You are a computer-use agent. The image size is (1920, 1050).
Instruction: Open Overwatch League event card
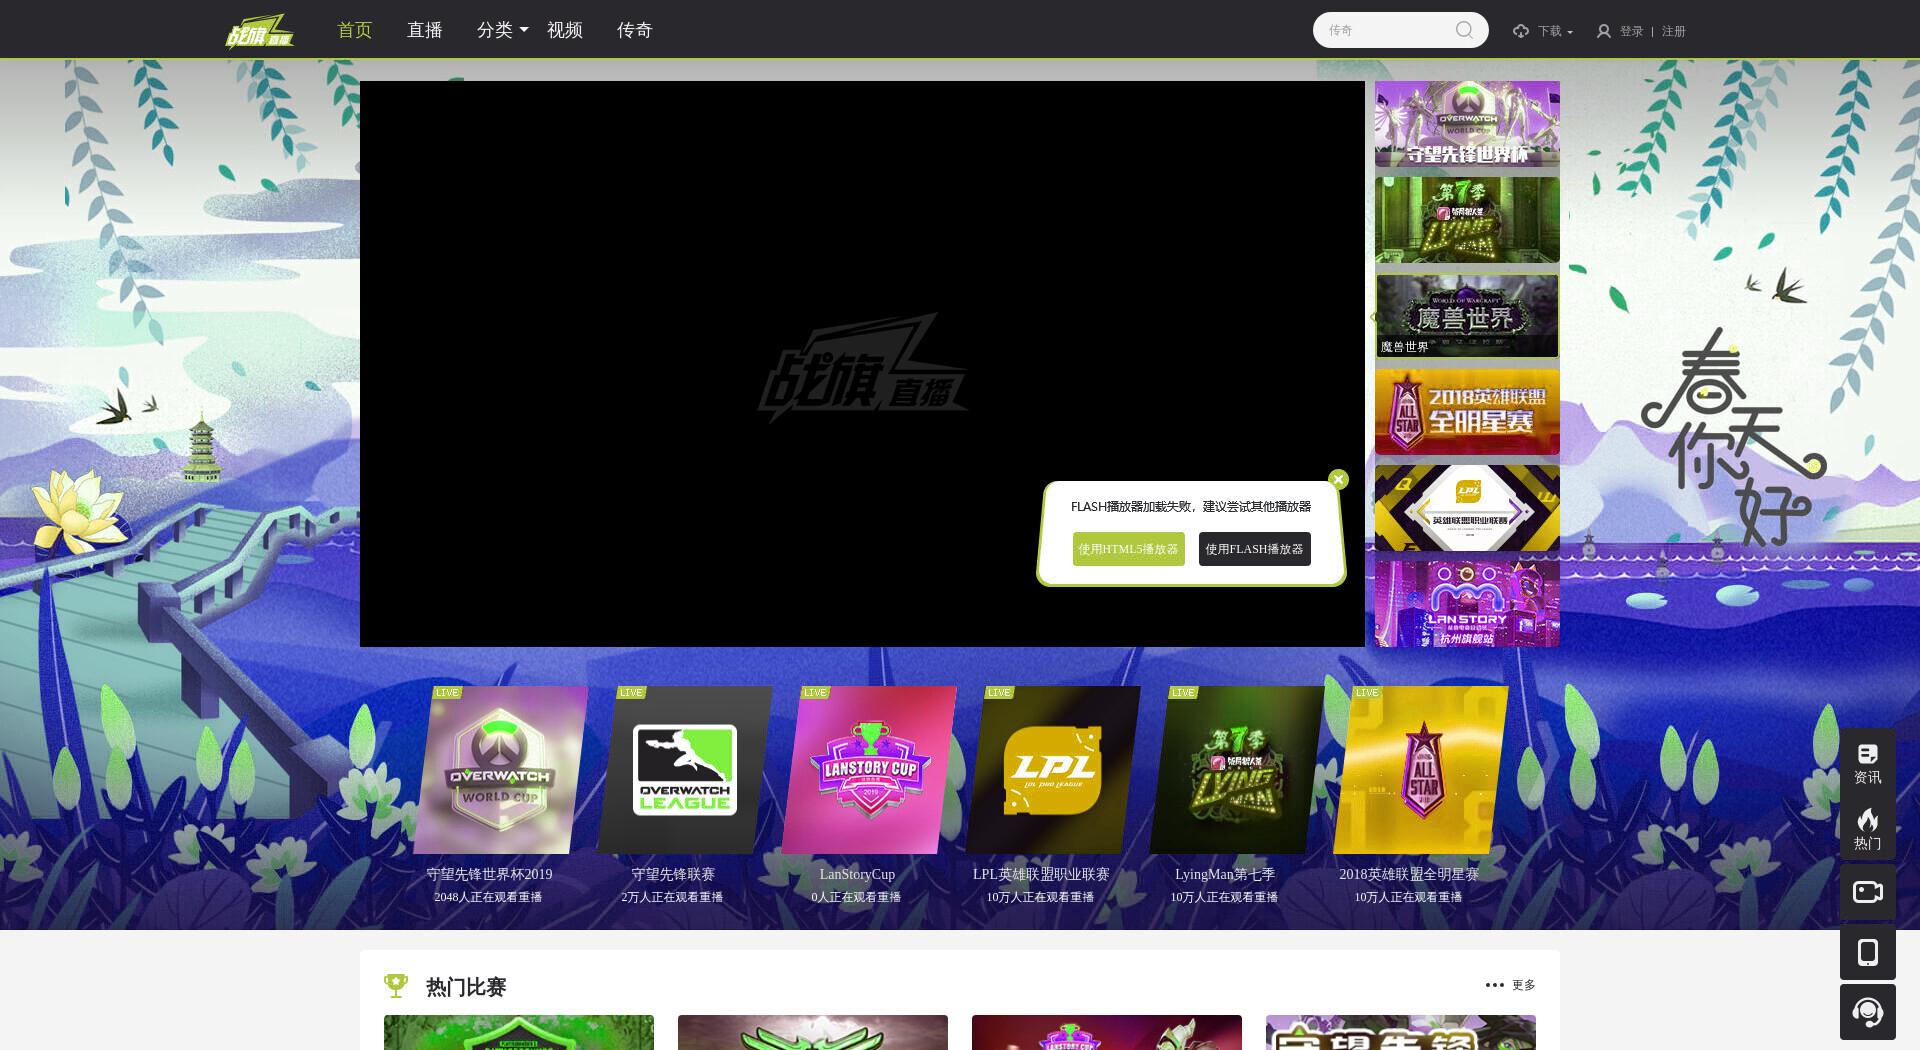click(x=684, y=770)
